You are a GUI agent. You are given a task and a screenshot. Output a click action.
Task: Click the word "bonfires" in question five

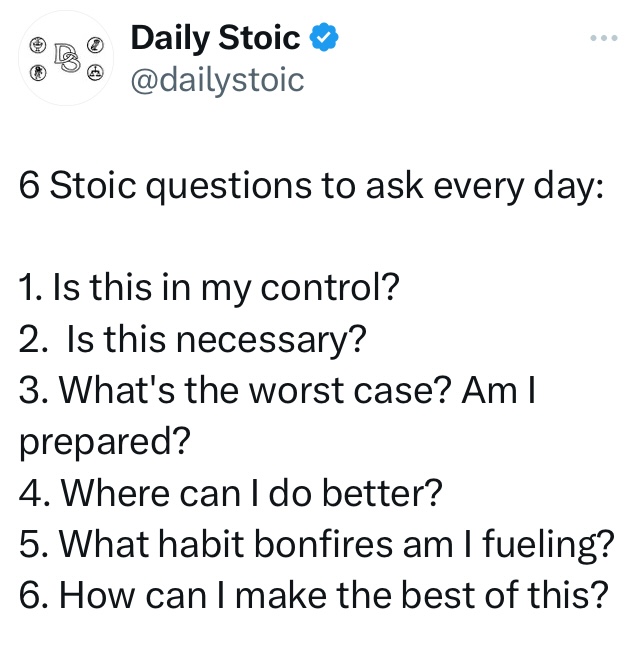[x=323, y=543]
